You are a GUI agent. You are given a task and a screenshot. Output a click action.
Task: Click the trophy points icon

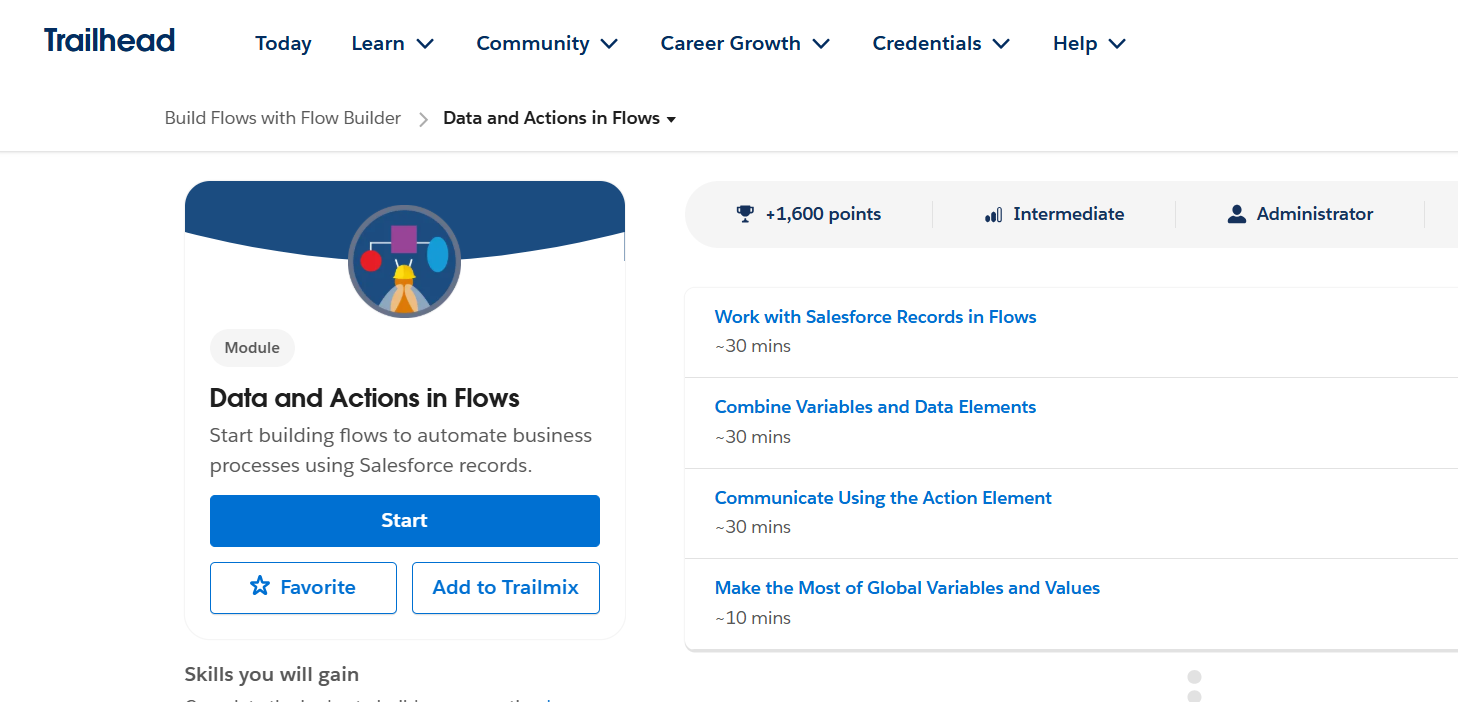[745, 214]
